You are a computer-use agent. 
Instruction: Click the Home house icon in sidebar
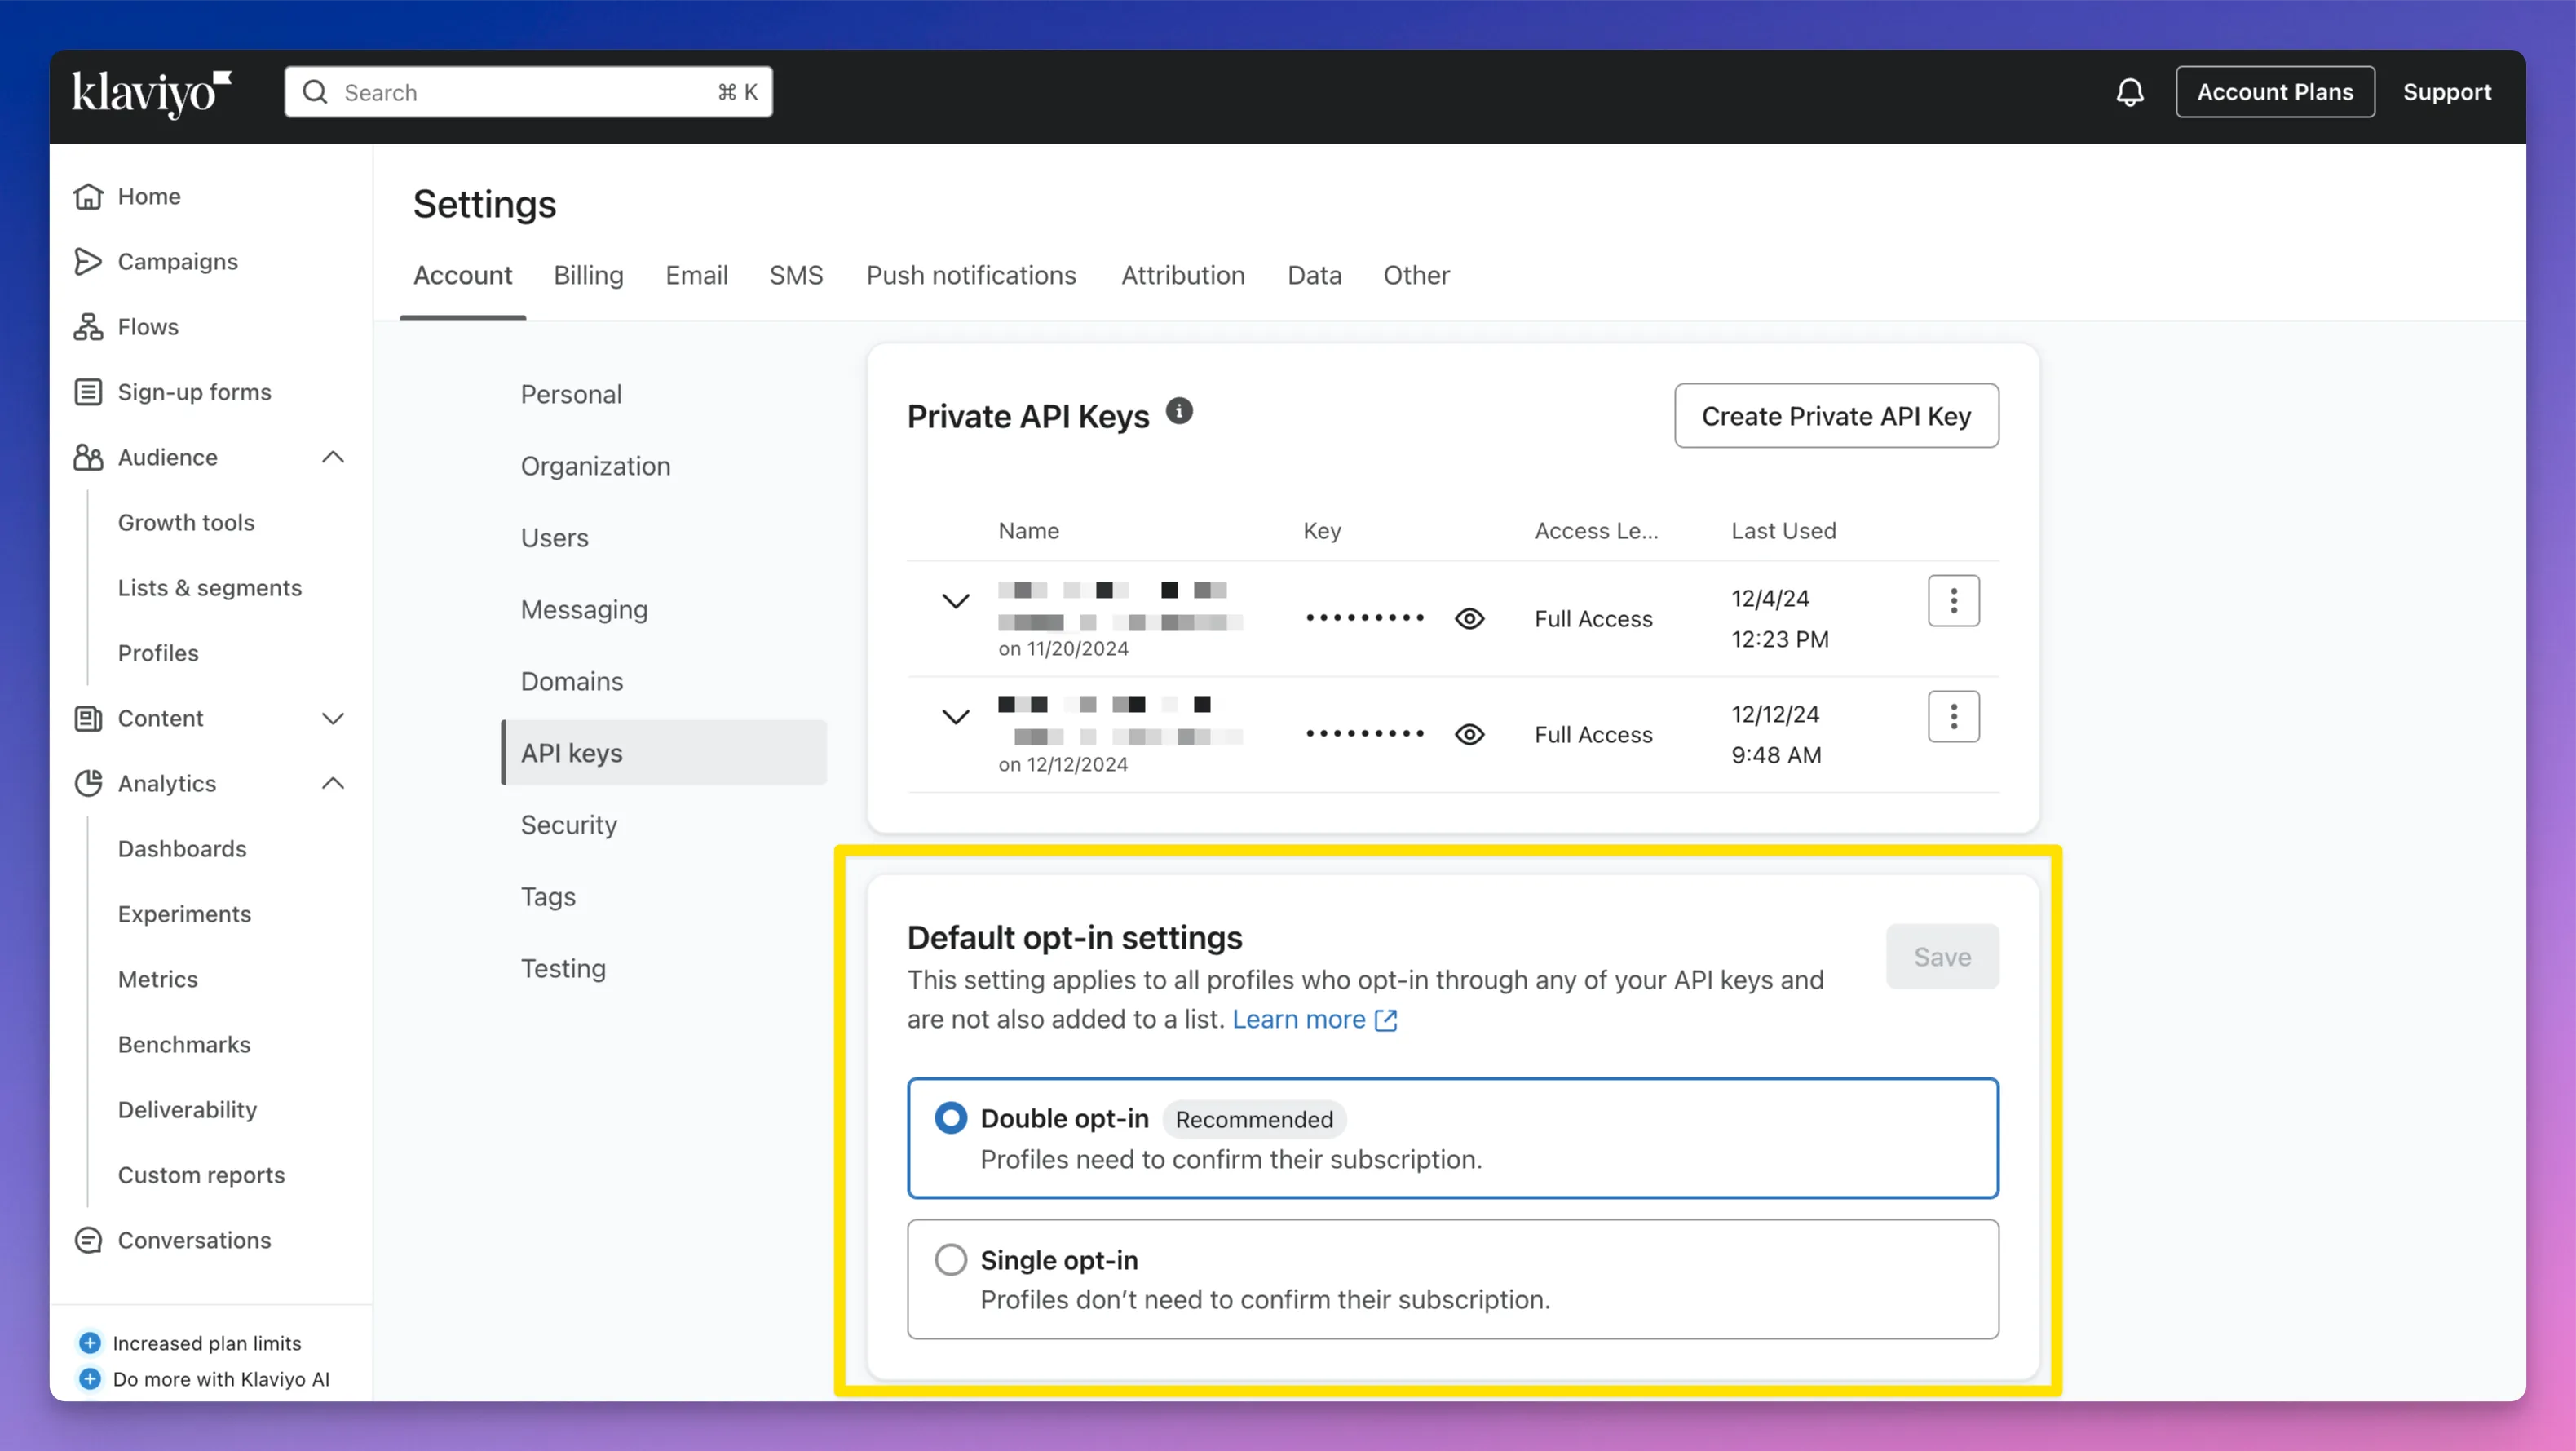(88, 196)
